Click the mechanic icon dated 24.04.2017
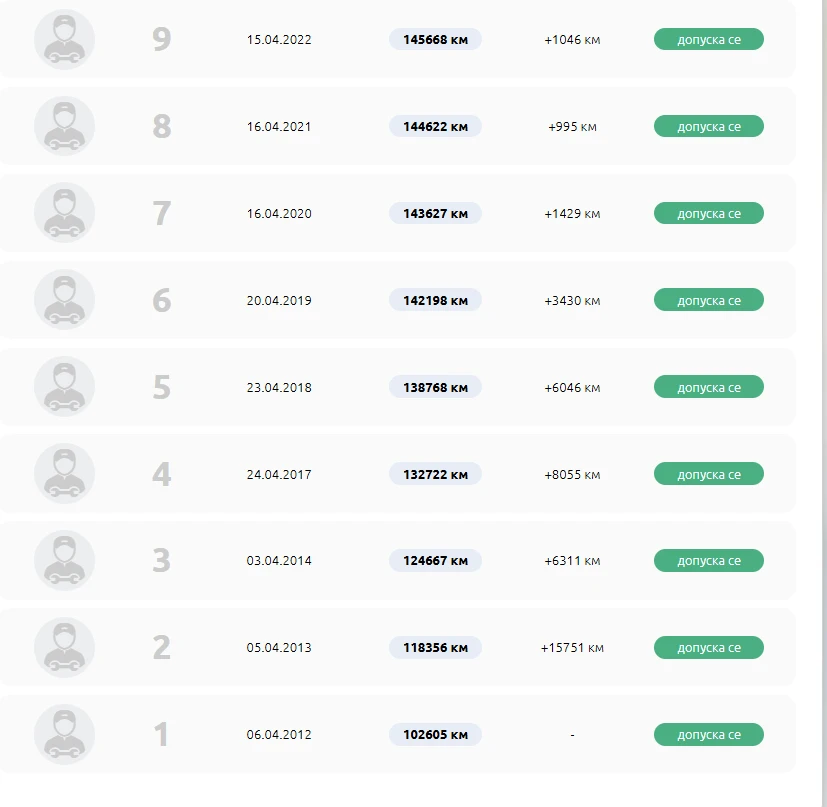Screen dimensions: 827x807 pyautogui.click(x=64, y=474)
